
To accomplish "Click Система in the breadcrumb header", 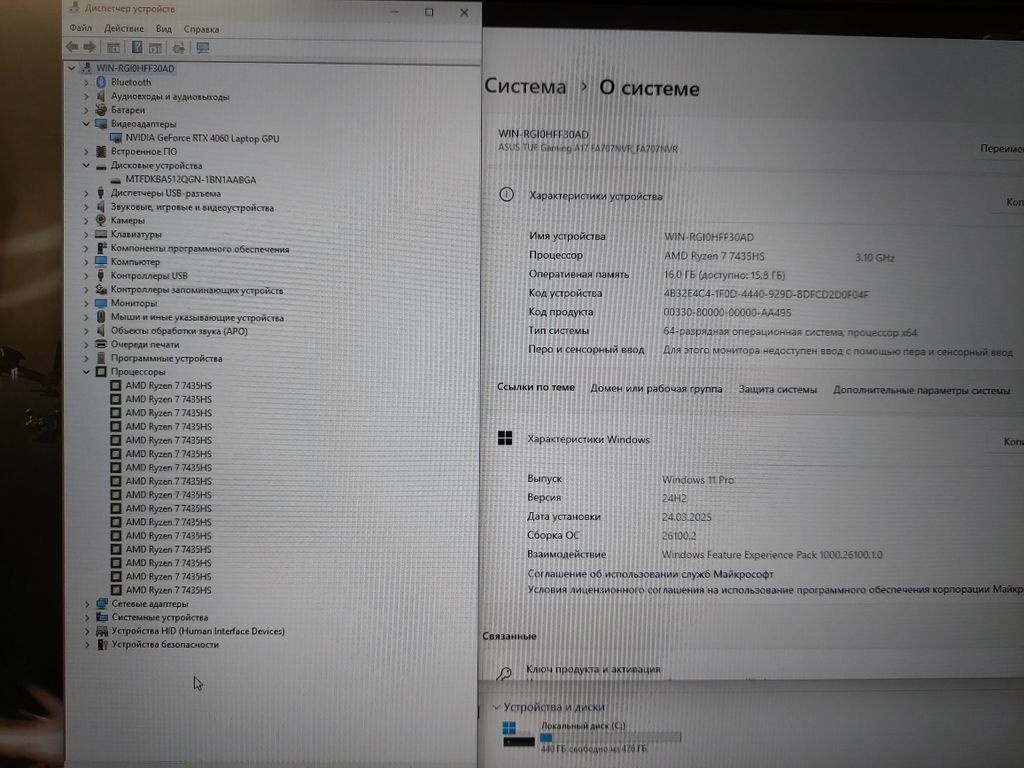I will (525, 87).
